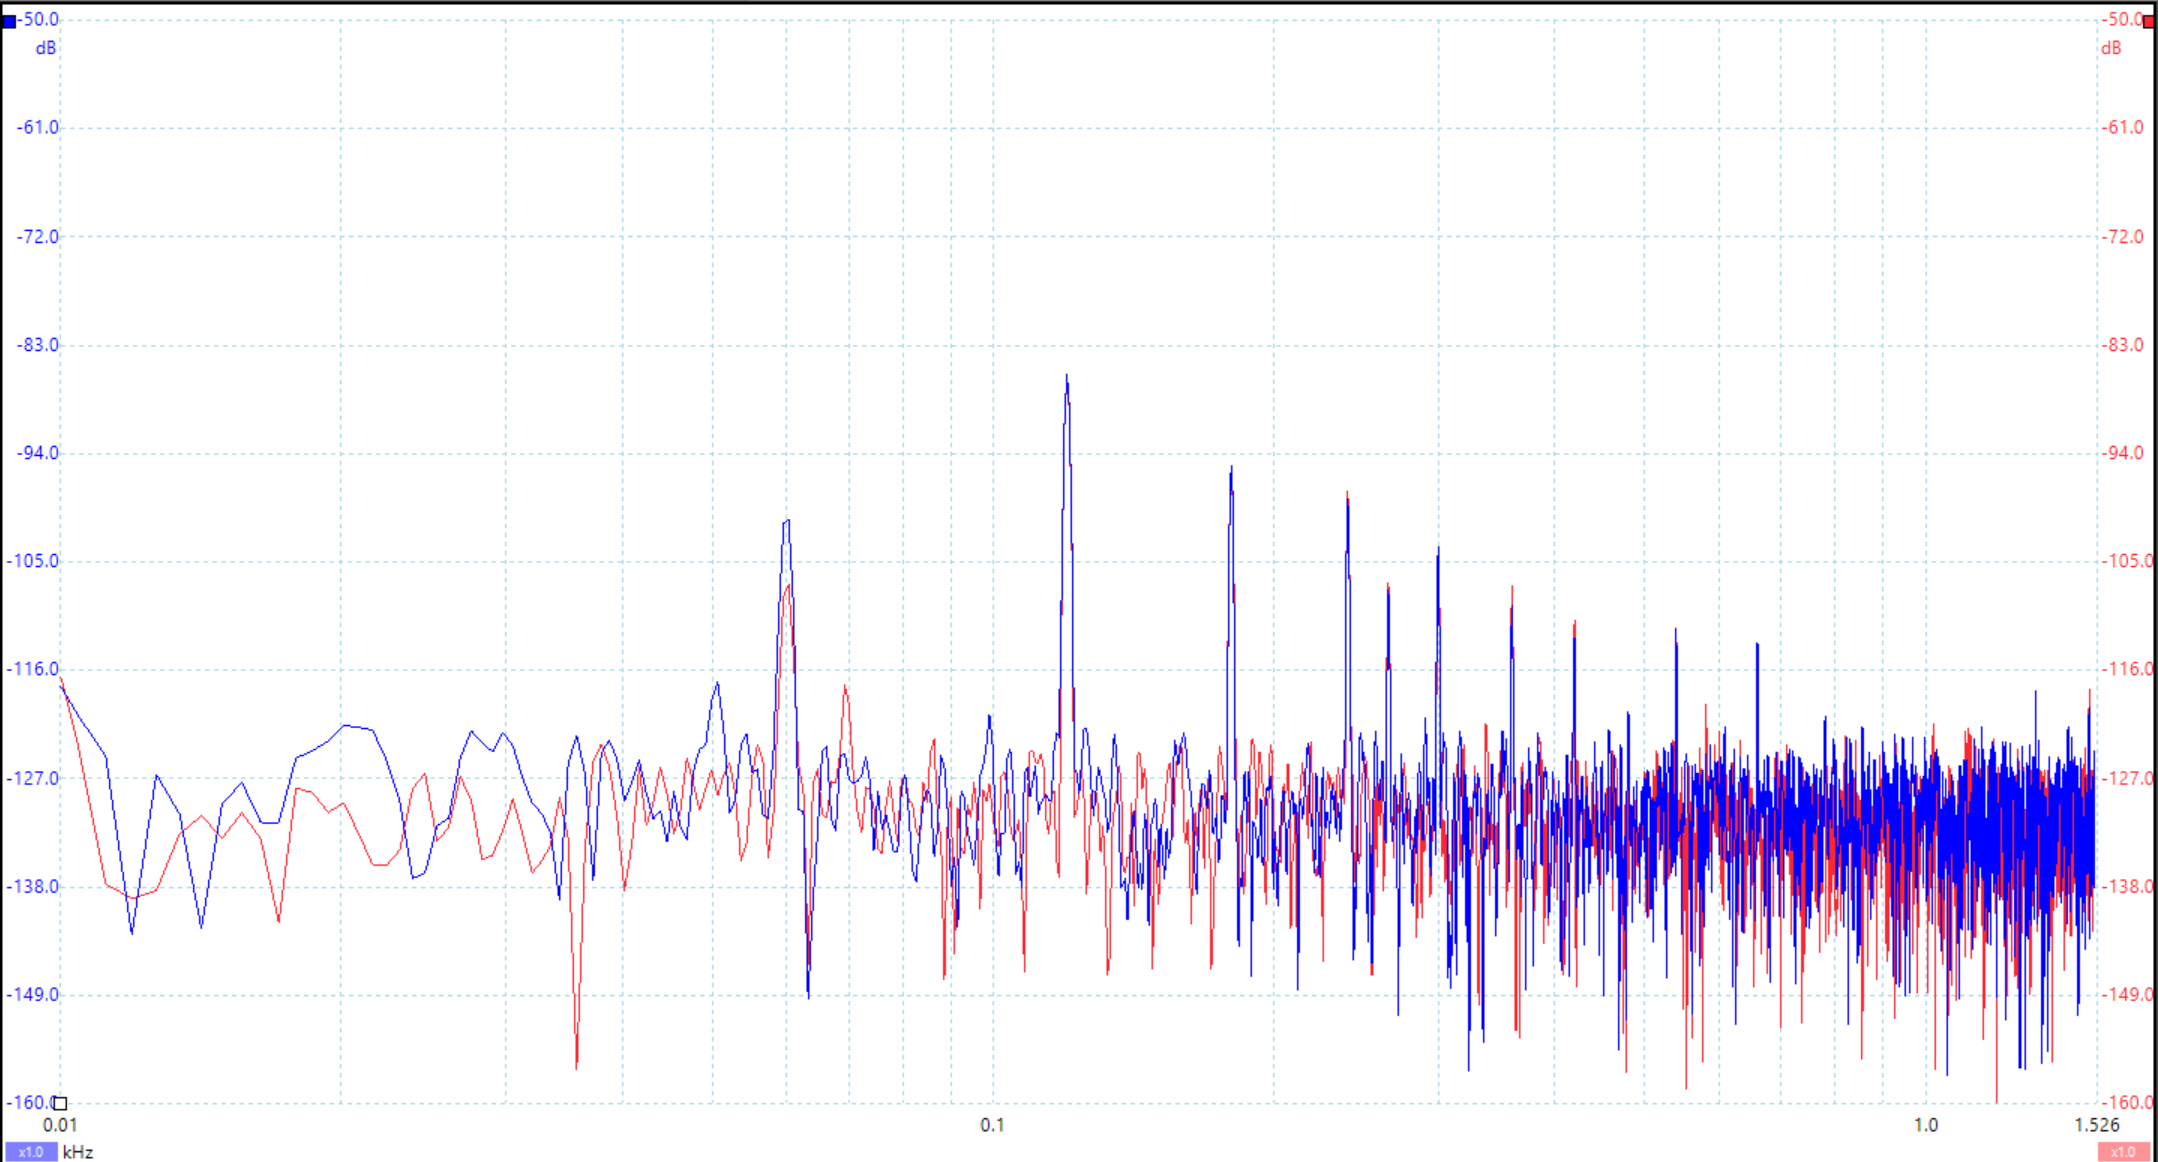The height and width of the screenshot is (1162, 2158).
Task: Click the red -138.0 axis value
Action: [x=2126, y=886]
